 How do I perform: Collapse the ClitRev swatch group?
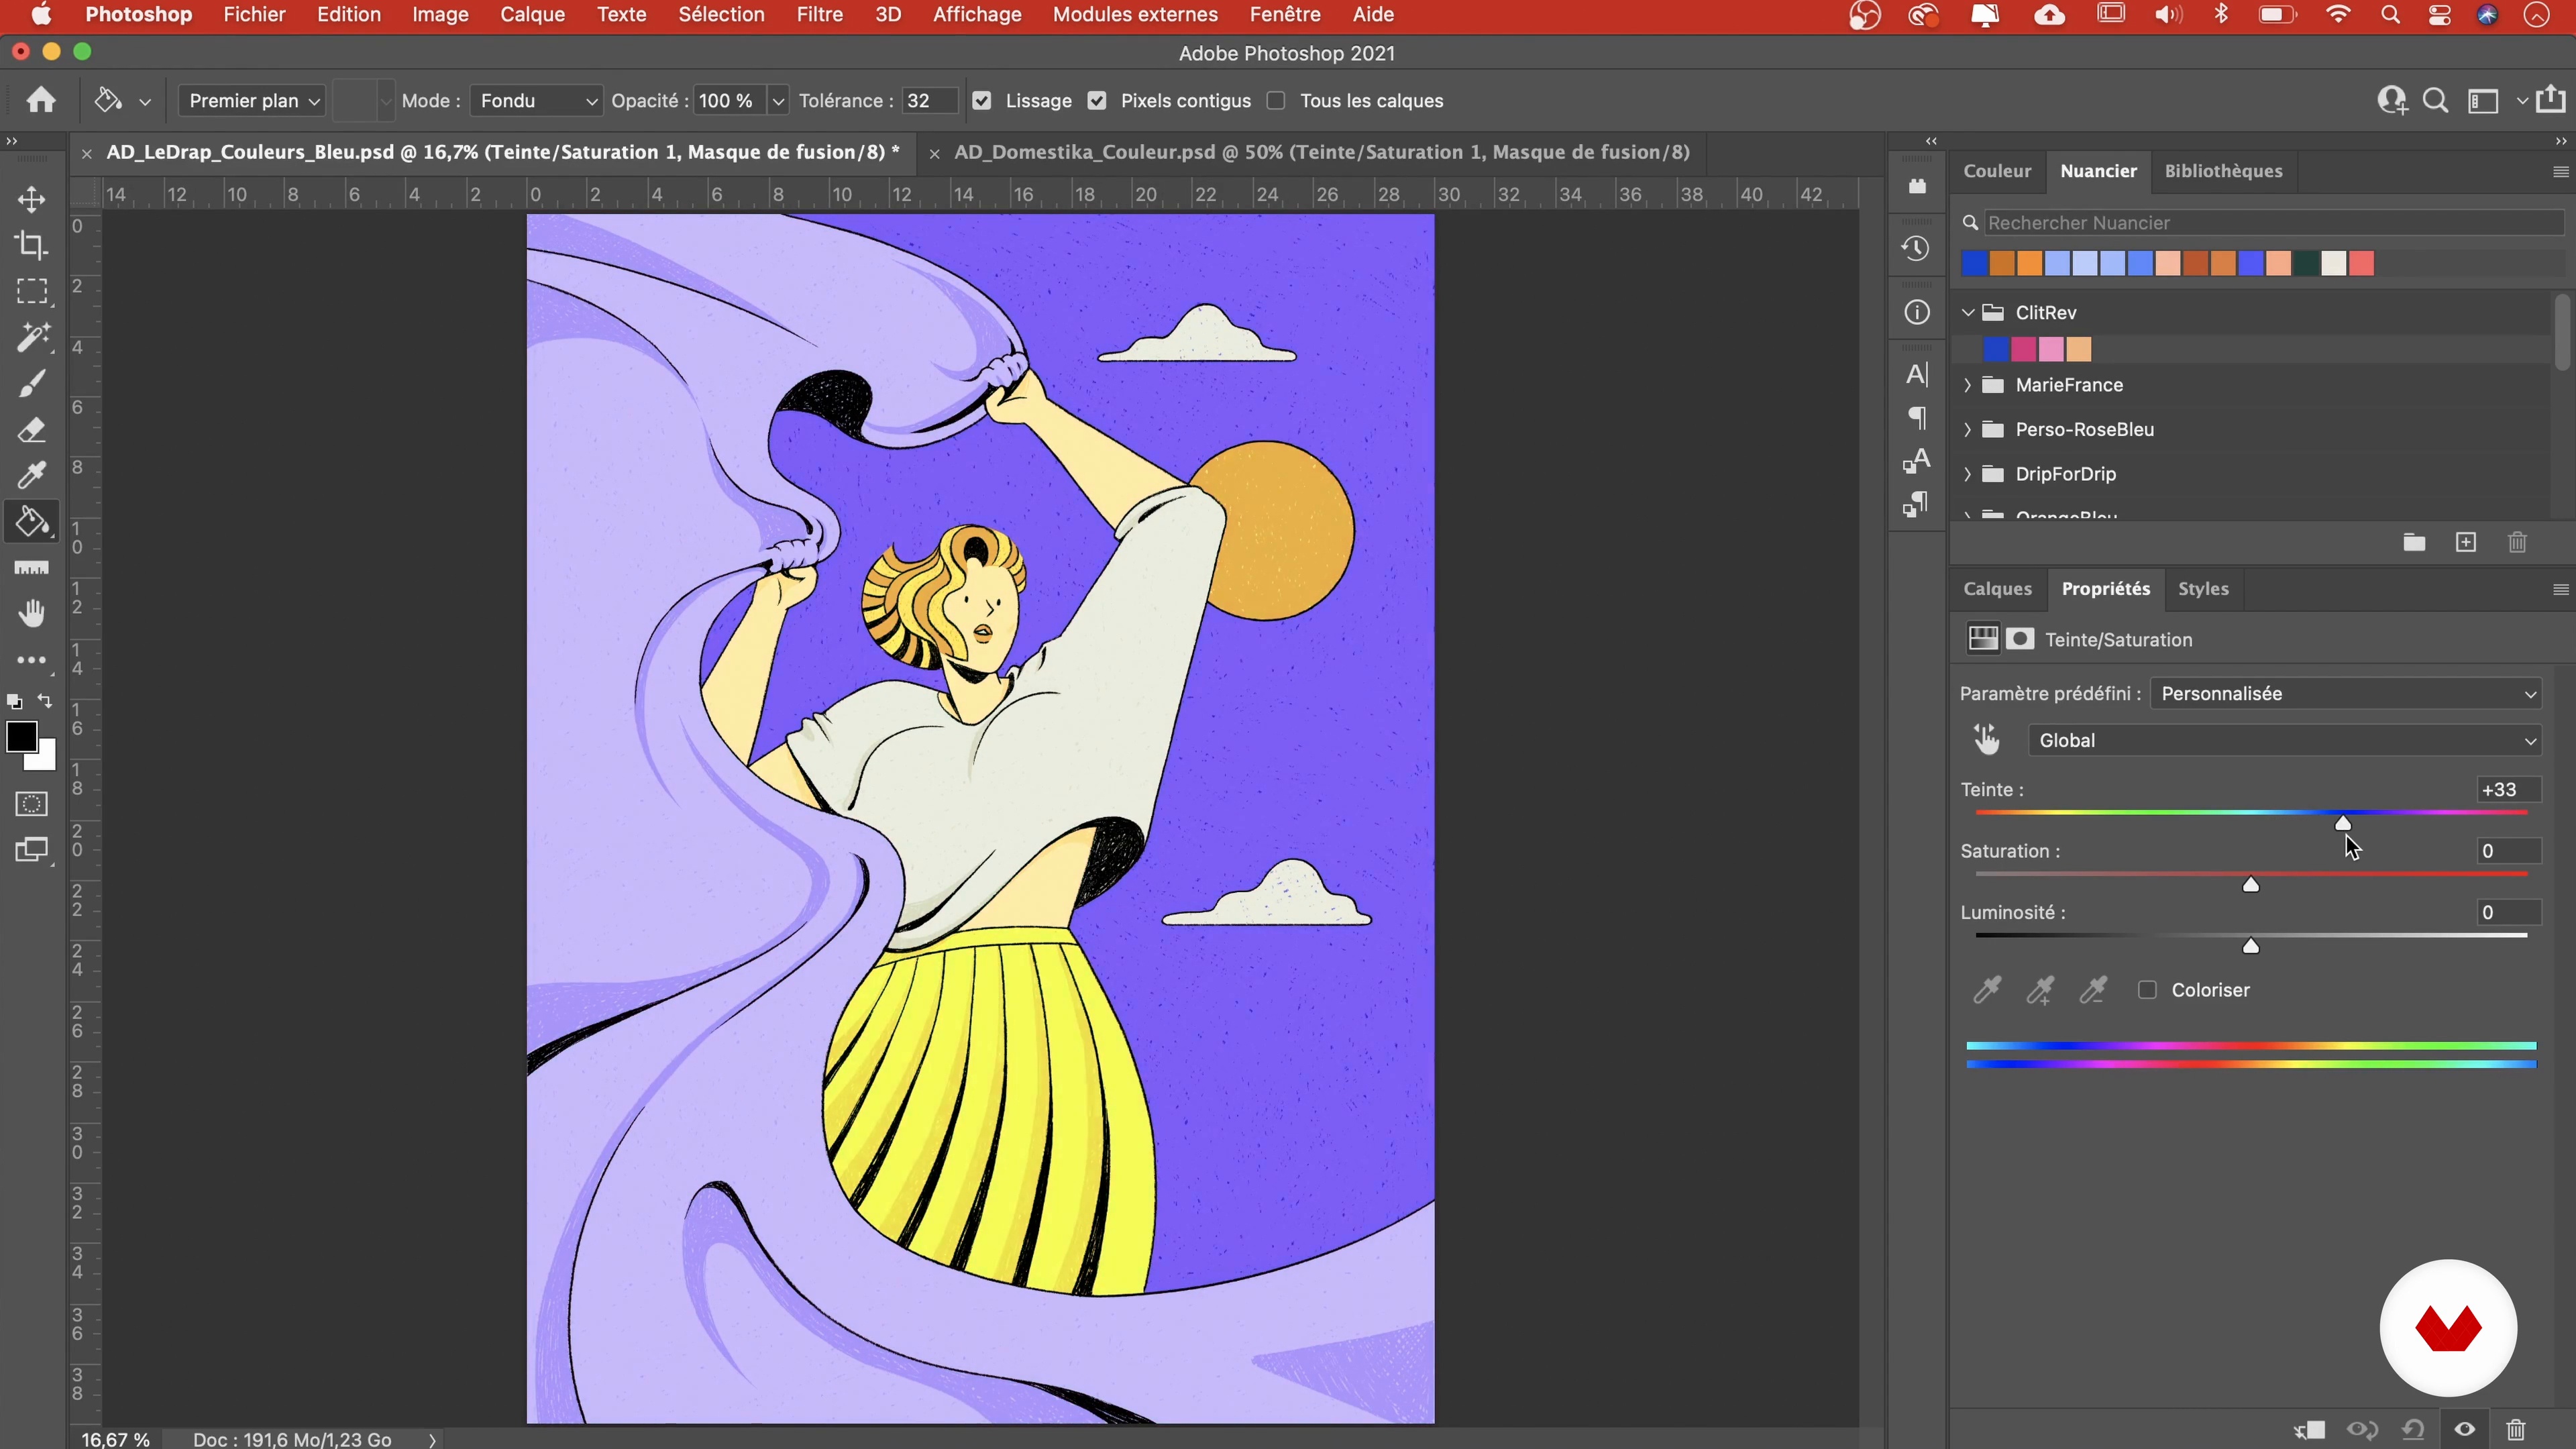[1968, 312]
